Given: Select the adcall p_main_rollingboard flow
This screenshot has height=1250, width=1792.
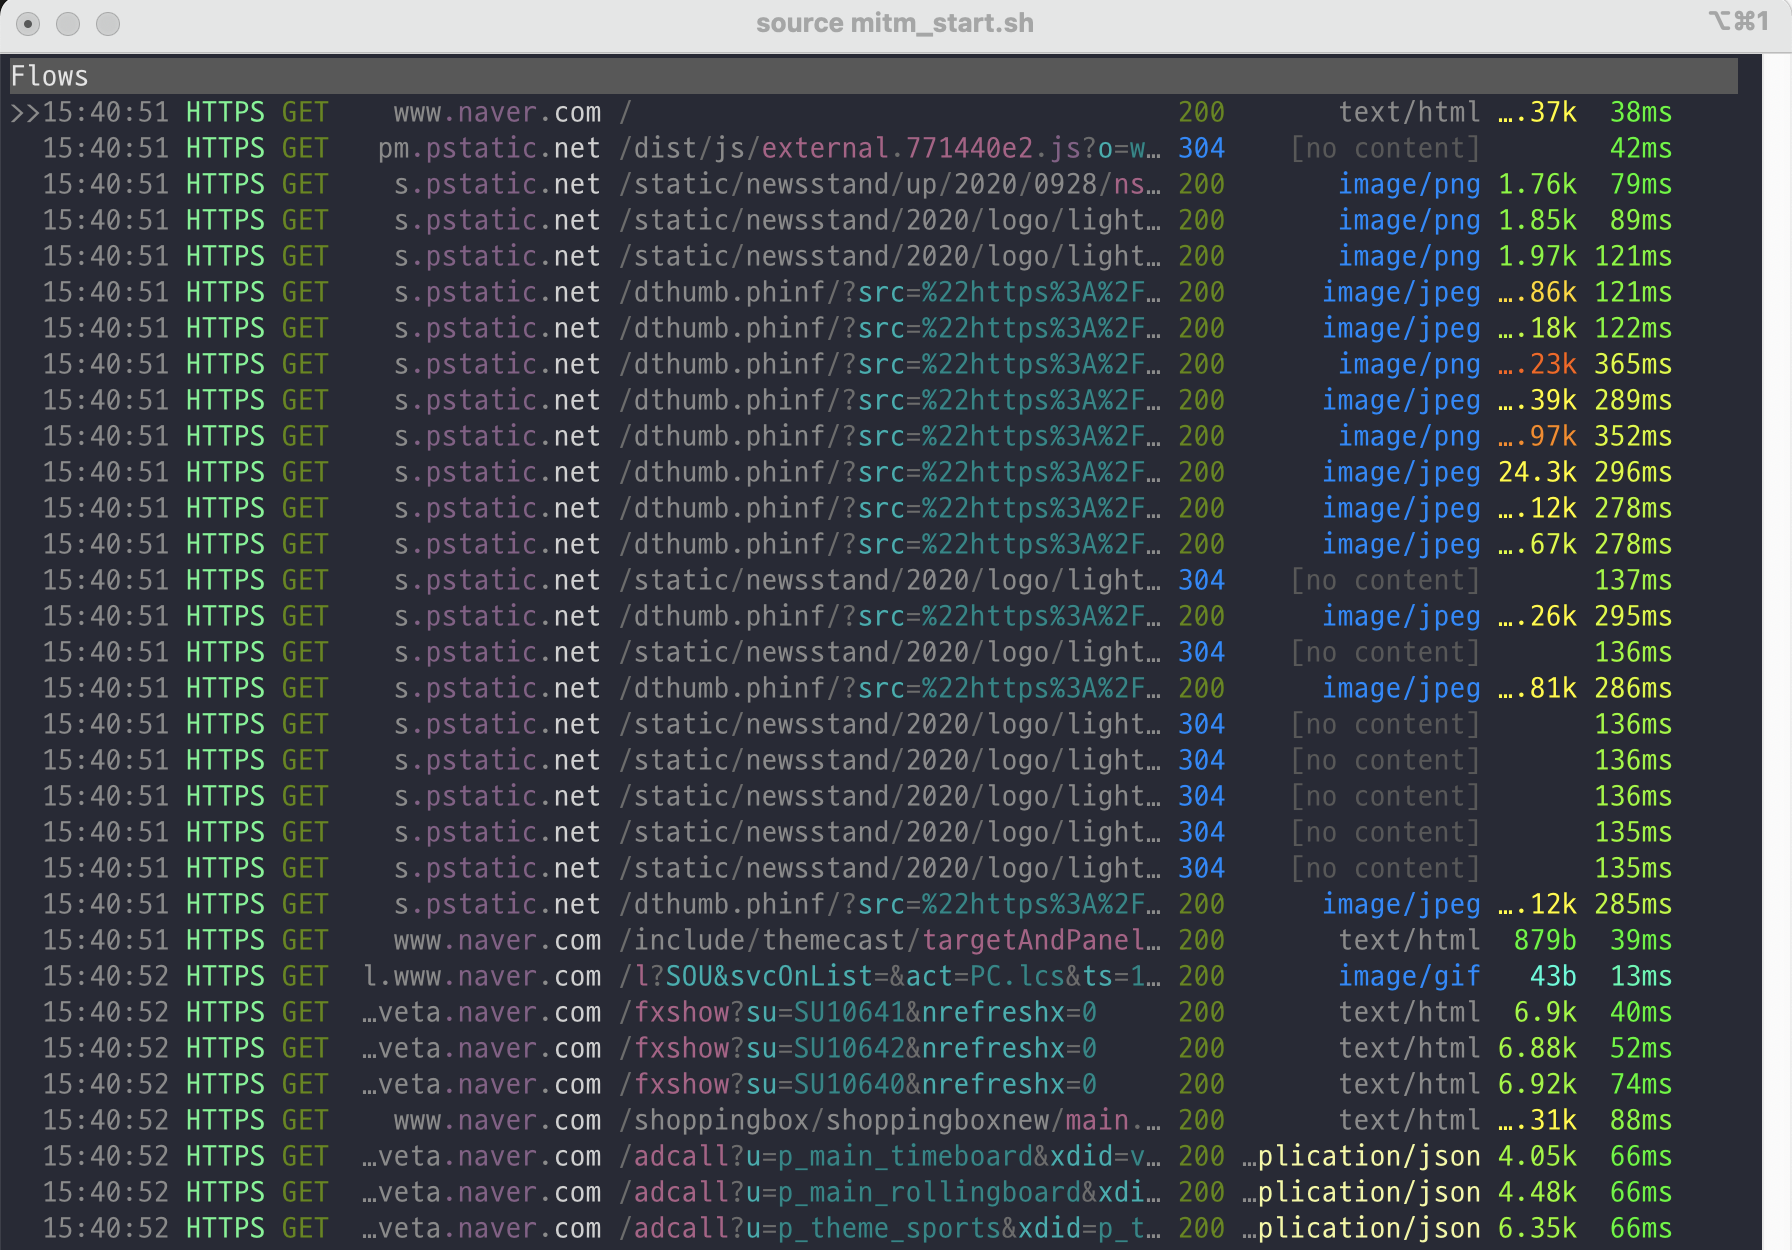Looking at the screenshot, I should pyautogui.click(x=873, y=1192).
